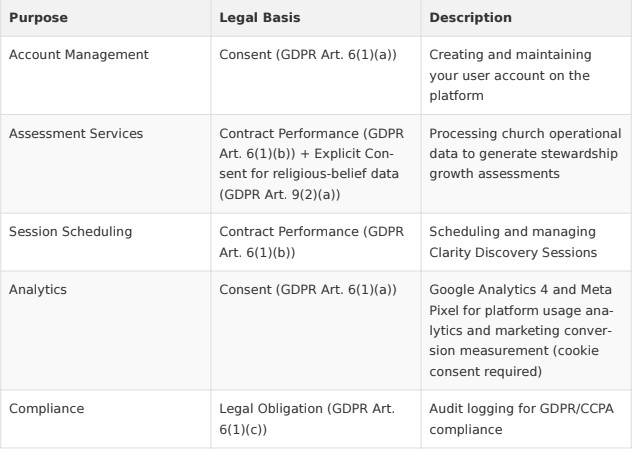632x449 pixels.
Task: Click the 'cookie consent required' text
Action: [514, 361]
